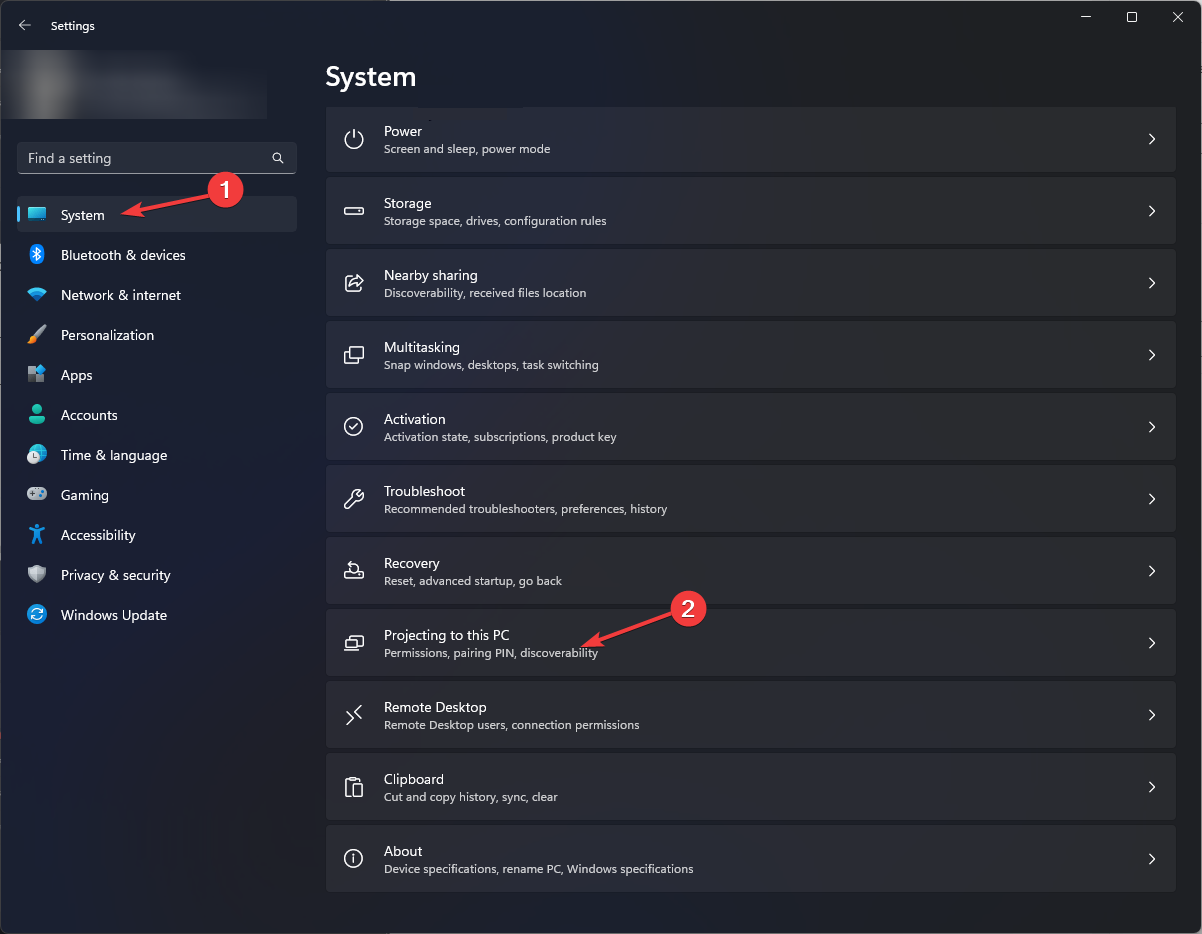The width and height of the screenshot is (1202, 934).
Task: Click the Storage drive icon
Action: [354, 211]
